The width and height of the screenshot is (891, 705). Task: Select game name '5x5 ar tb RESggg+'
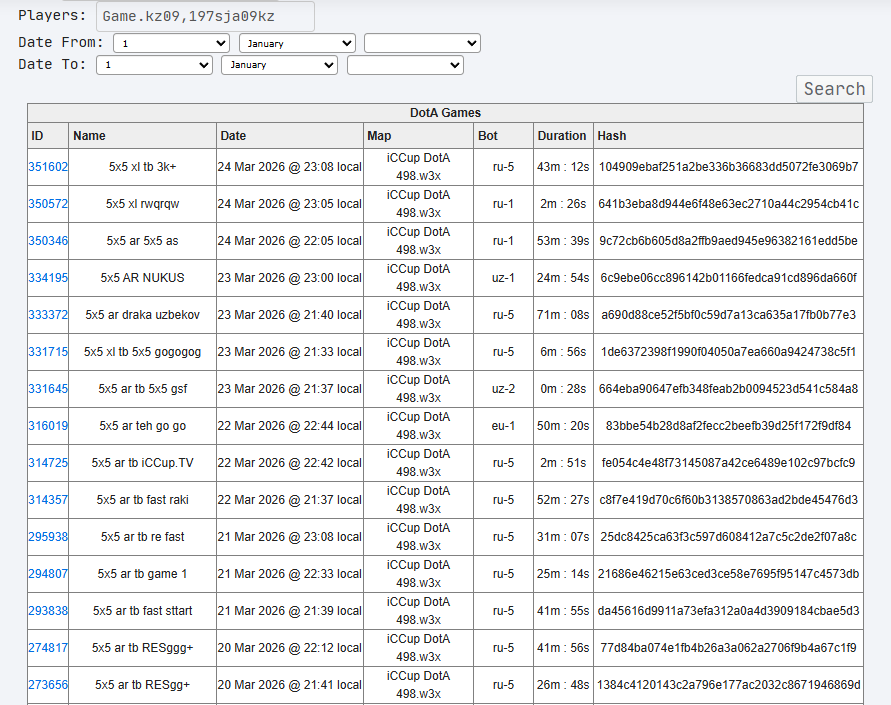[x=143, y=648]
